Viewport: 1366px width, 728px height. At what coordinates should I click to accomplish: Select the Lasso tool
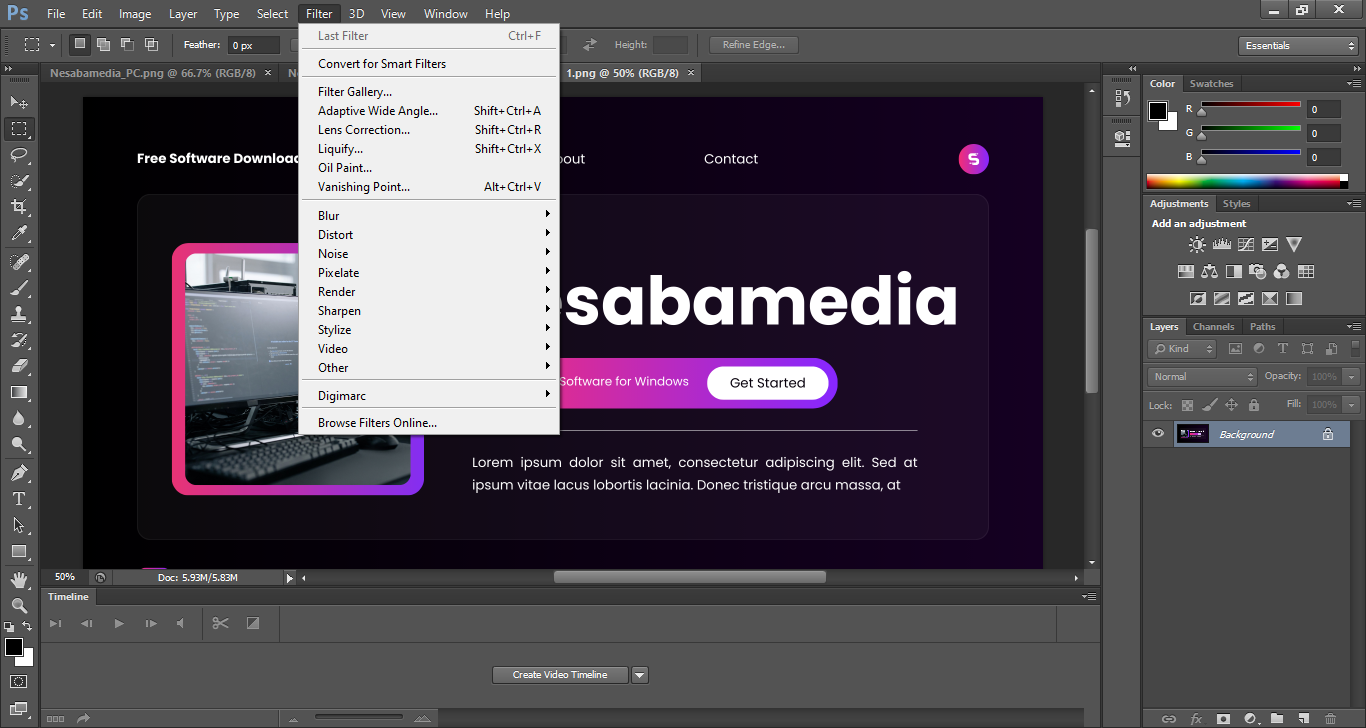pyautogui.click(x=19, y=154)
